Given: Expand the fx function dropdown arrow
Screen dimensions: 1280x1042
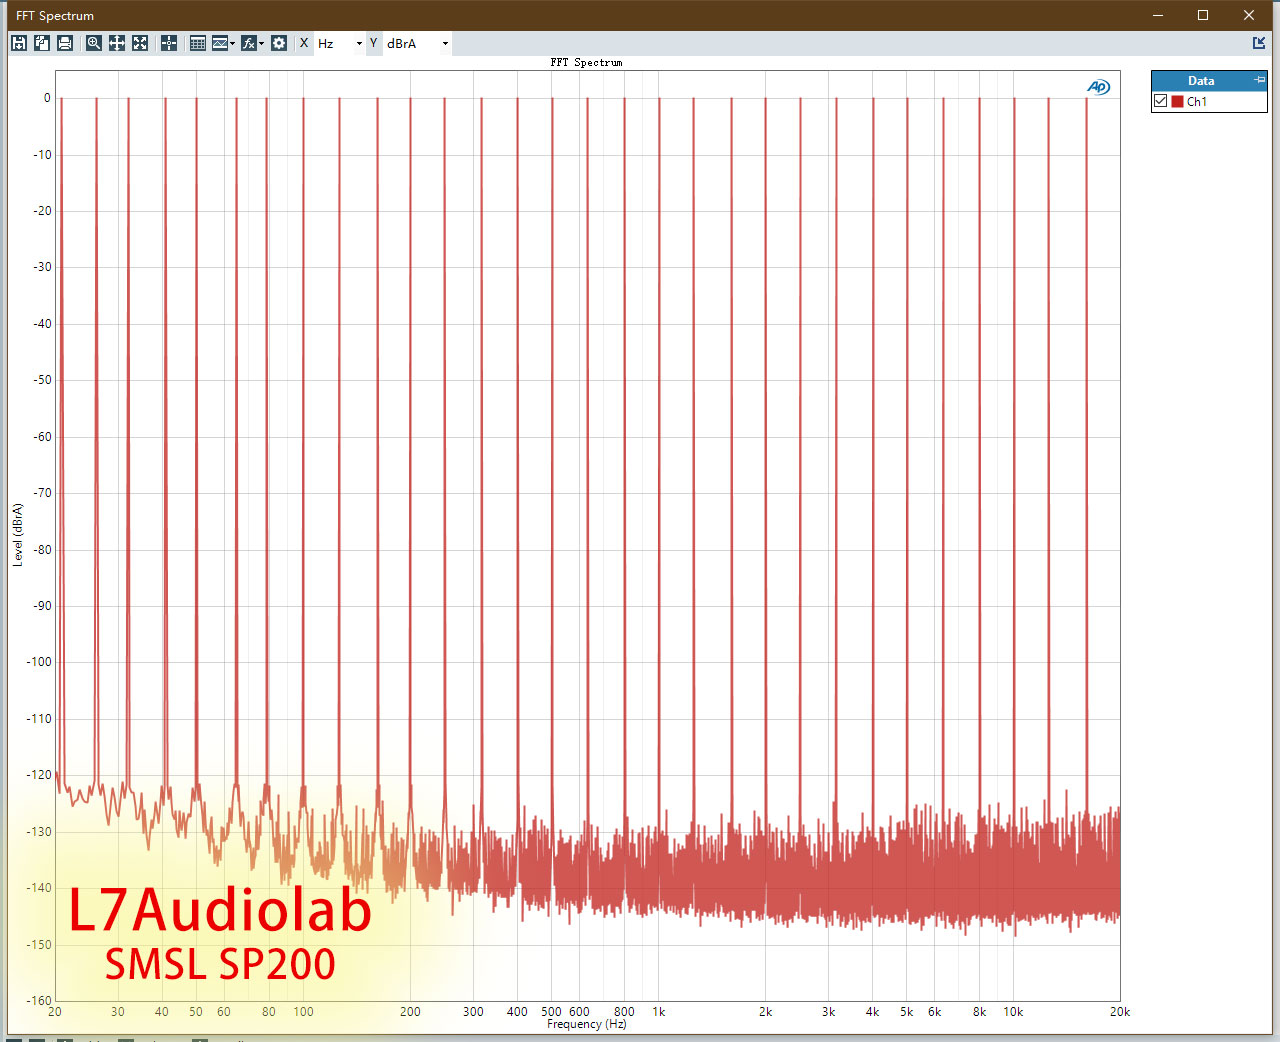Looking at the screenshot, I should (262, 44).
